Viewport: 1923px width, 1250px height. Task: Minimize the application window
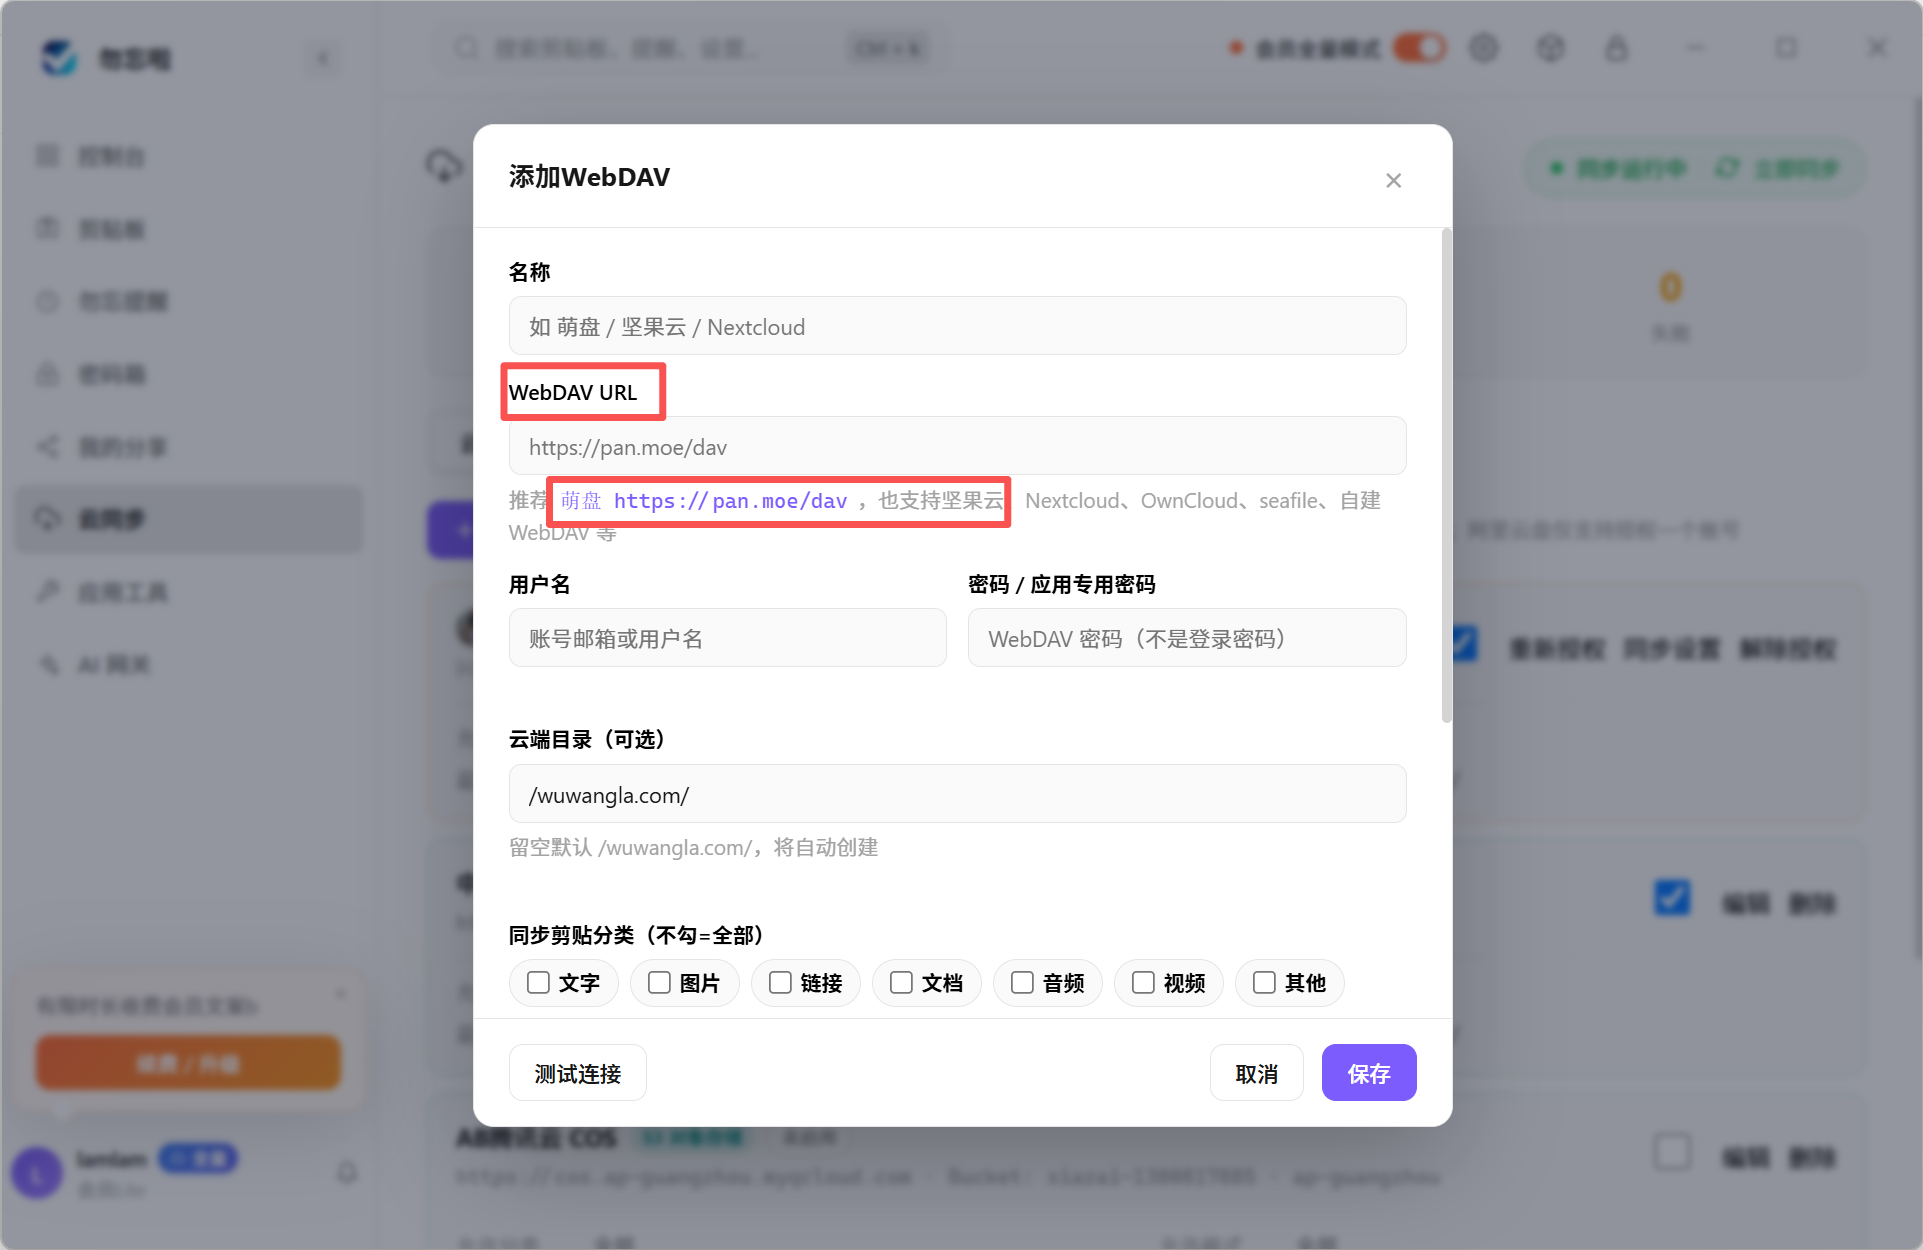tap(1695, 47)
